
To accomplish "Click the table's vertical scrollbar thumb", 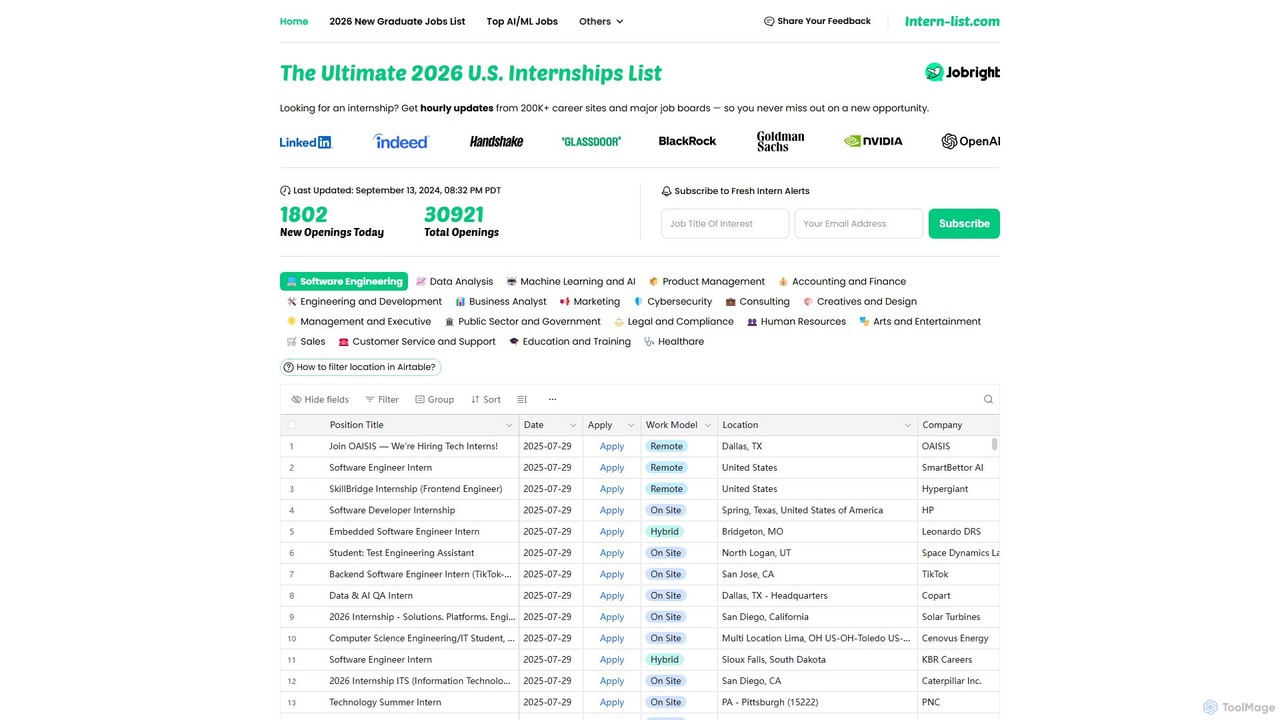I will point(995,444).
